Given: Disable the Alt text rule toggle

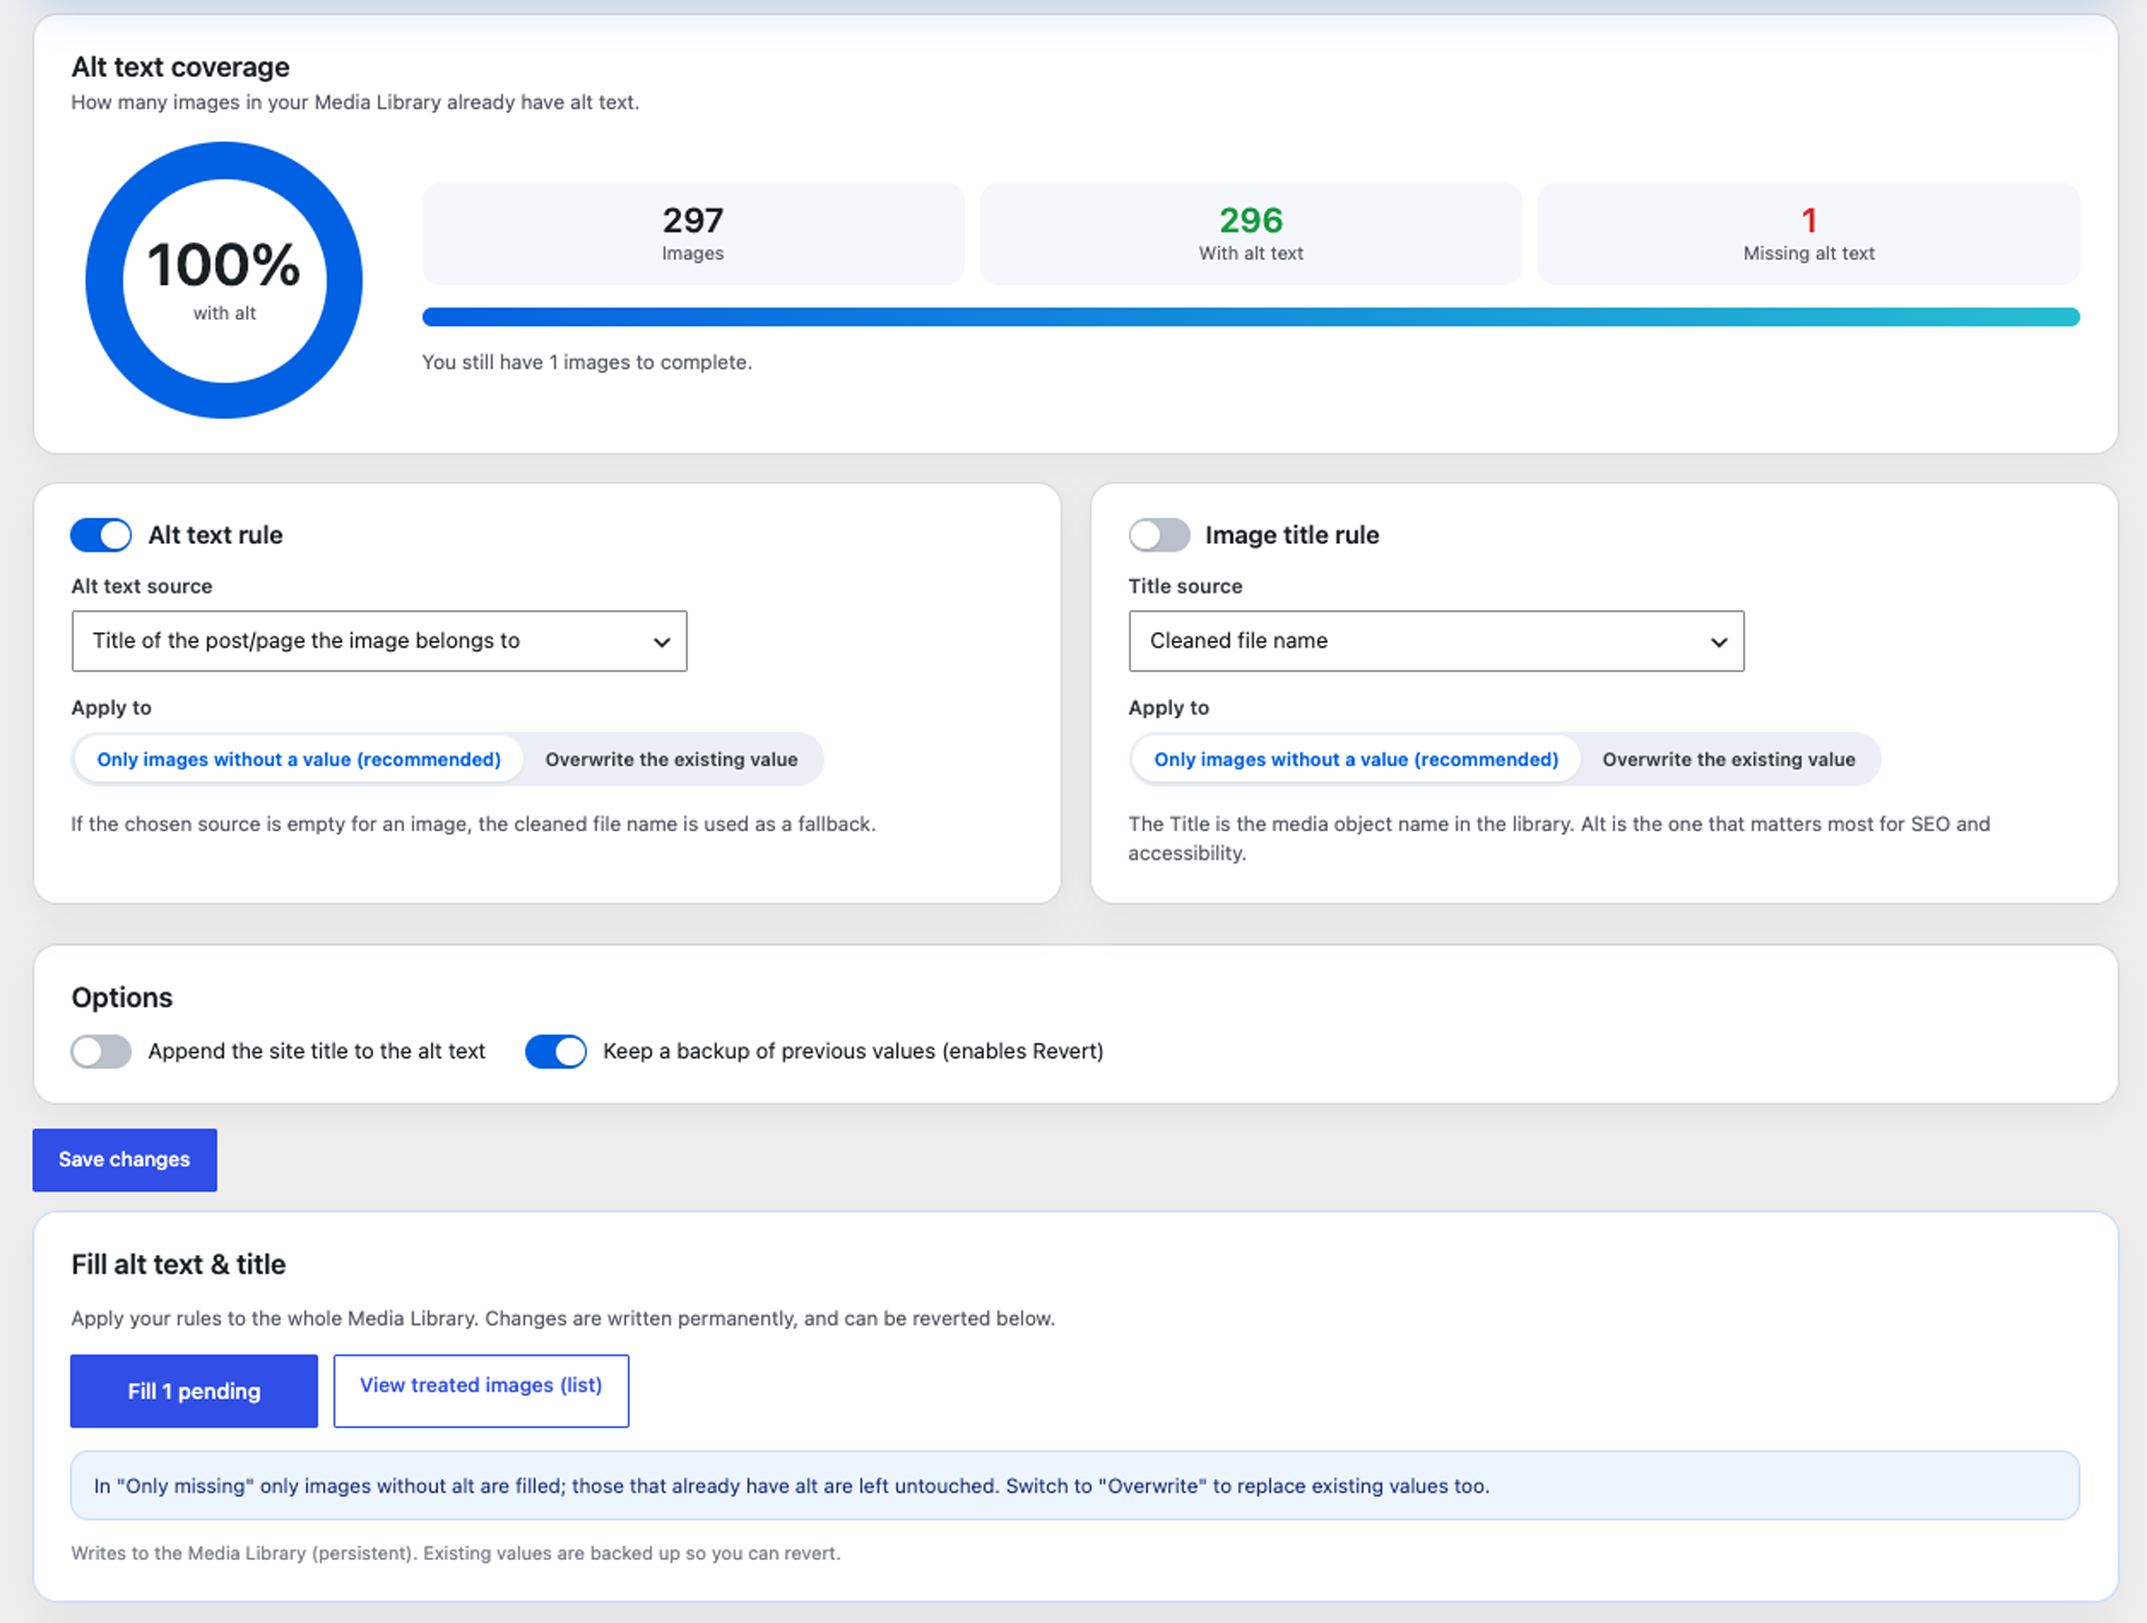Looking at the screenshot, I should click(x=101, y=535).
